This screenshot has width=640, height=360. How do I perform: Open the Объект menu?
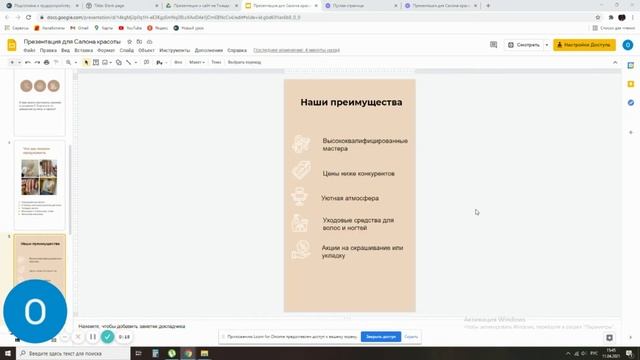pyautogui.click(x=146, y=50)
